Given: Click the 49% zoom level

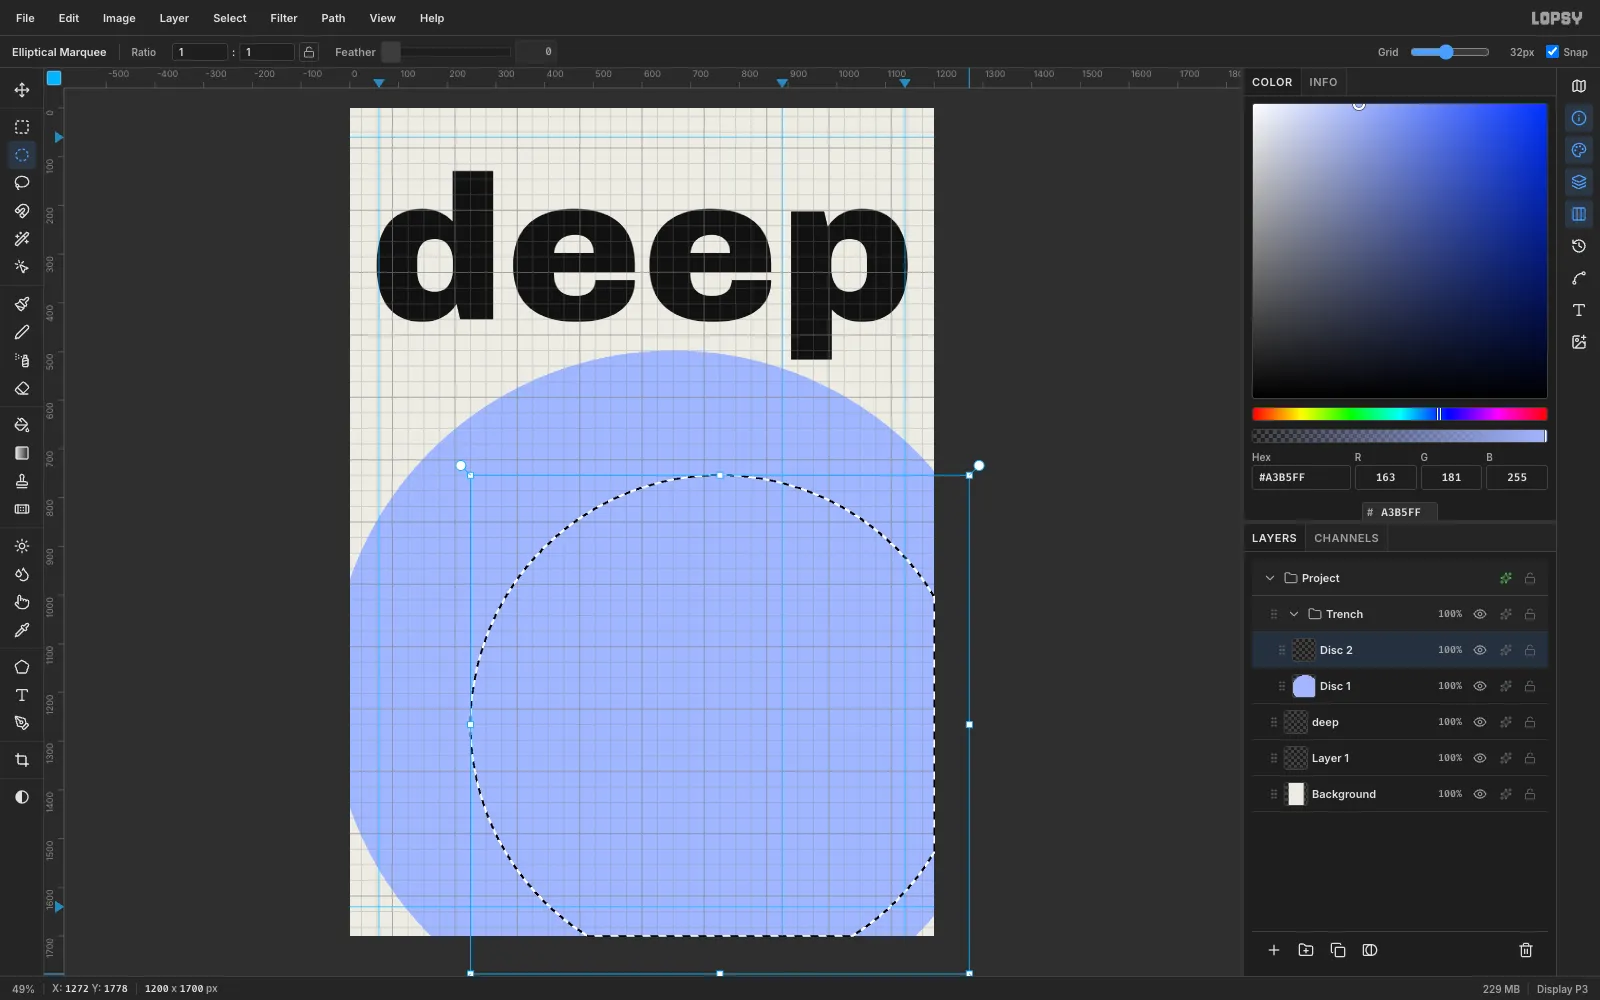Looking at the screenshot, I should tap(23, 989).
